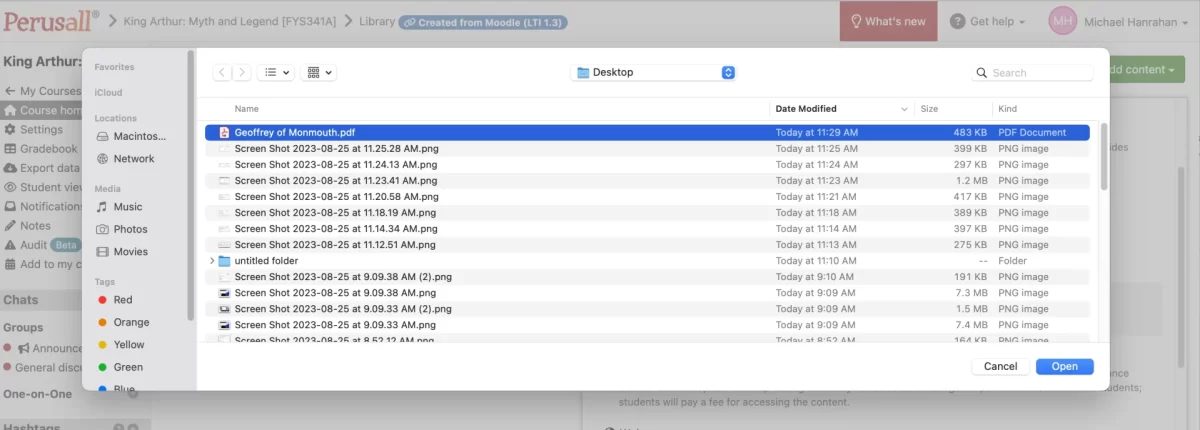Open Movies in Media sidebar
The height and width of the screenshot is (430, 1200).
tap(122, 252)
